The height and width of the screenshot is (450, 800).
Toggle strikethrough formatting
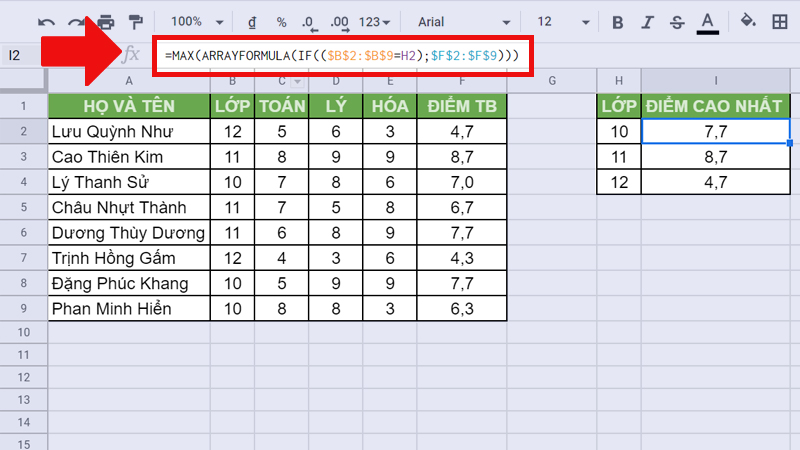677,22
